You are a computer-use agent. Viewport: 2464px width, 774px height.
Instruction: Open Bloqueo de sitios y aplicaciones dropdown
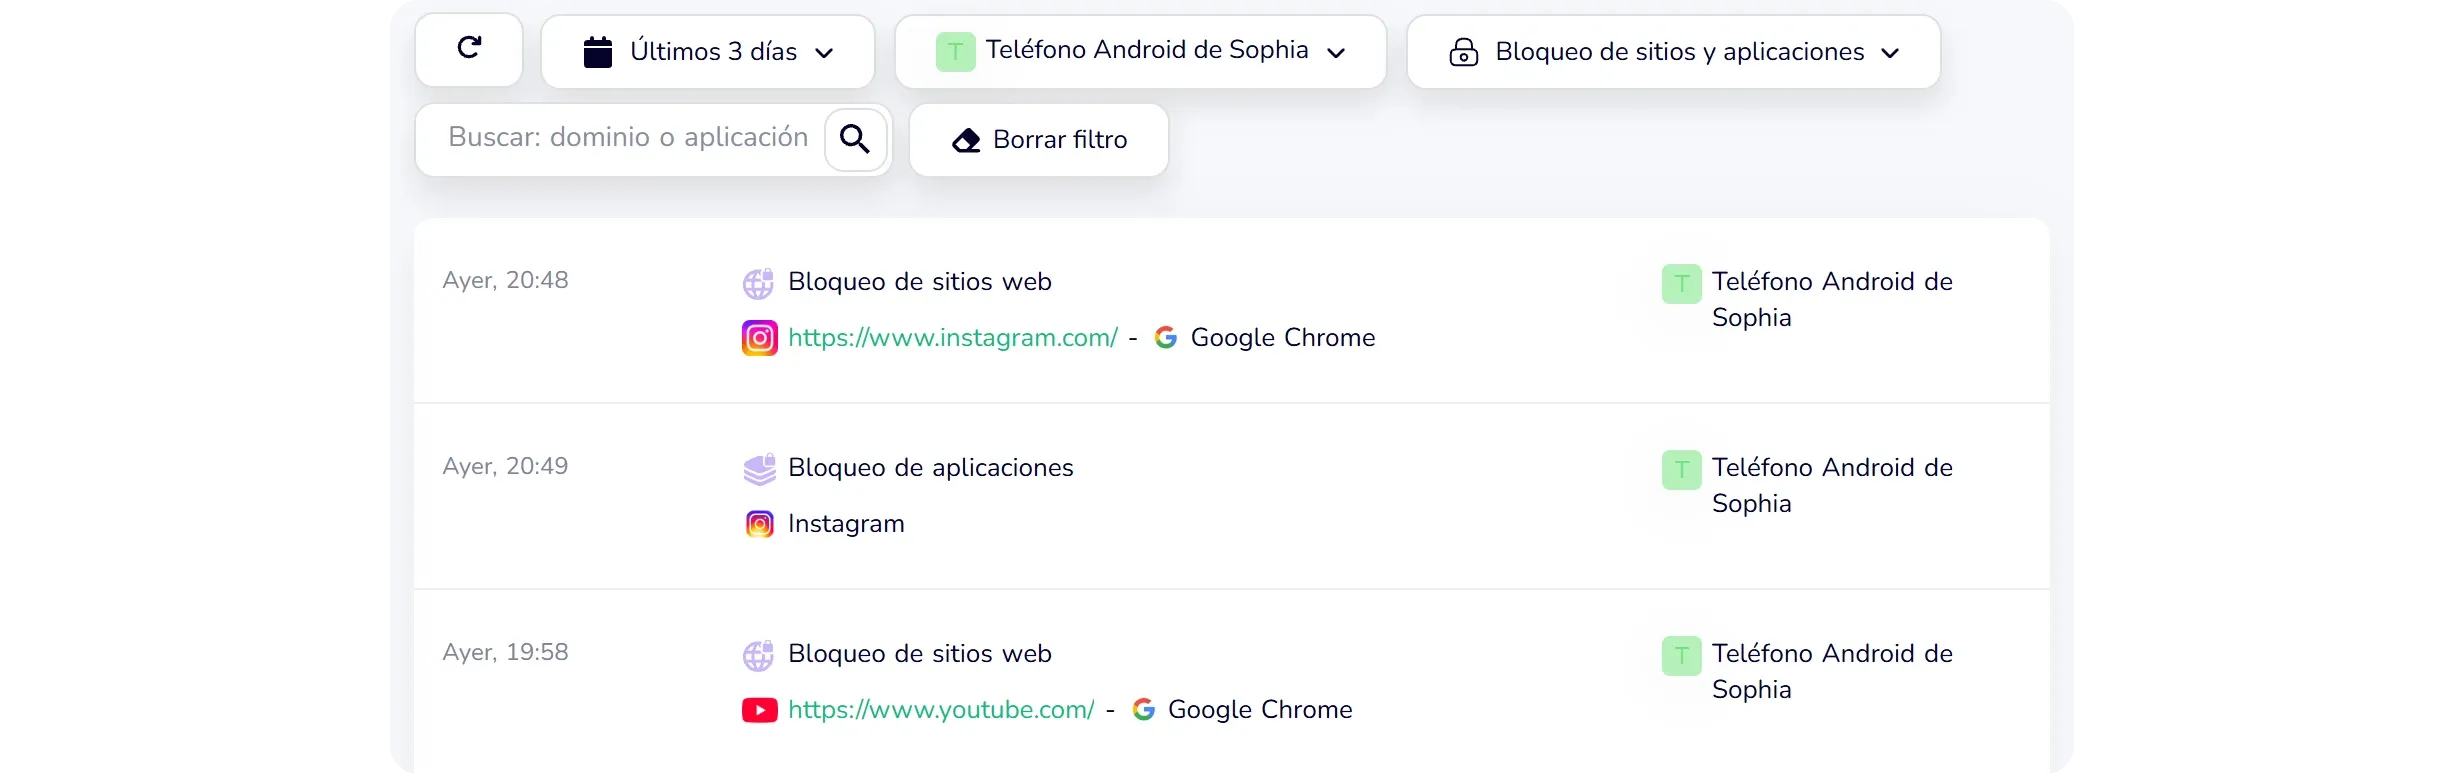point(1674,52)
